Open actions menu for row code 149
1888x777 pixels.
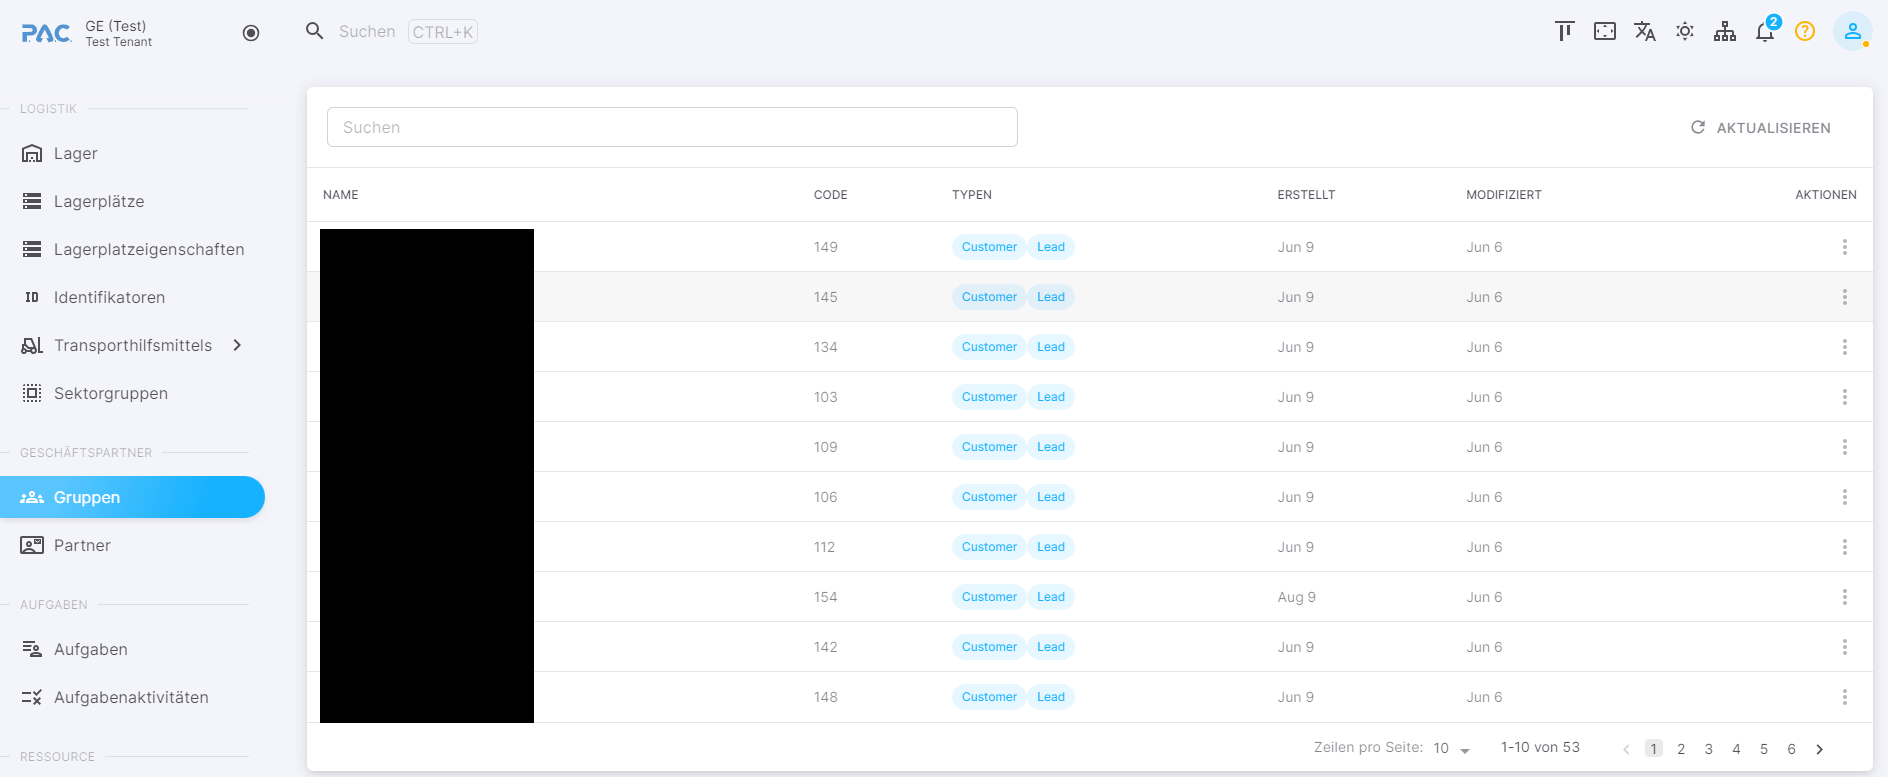[1845, 247]
